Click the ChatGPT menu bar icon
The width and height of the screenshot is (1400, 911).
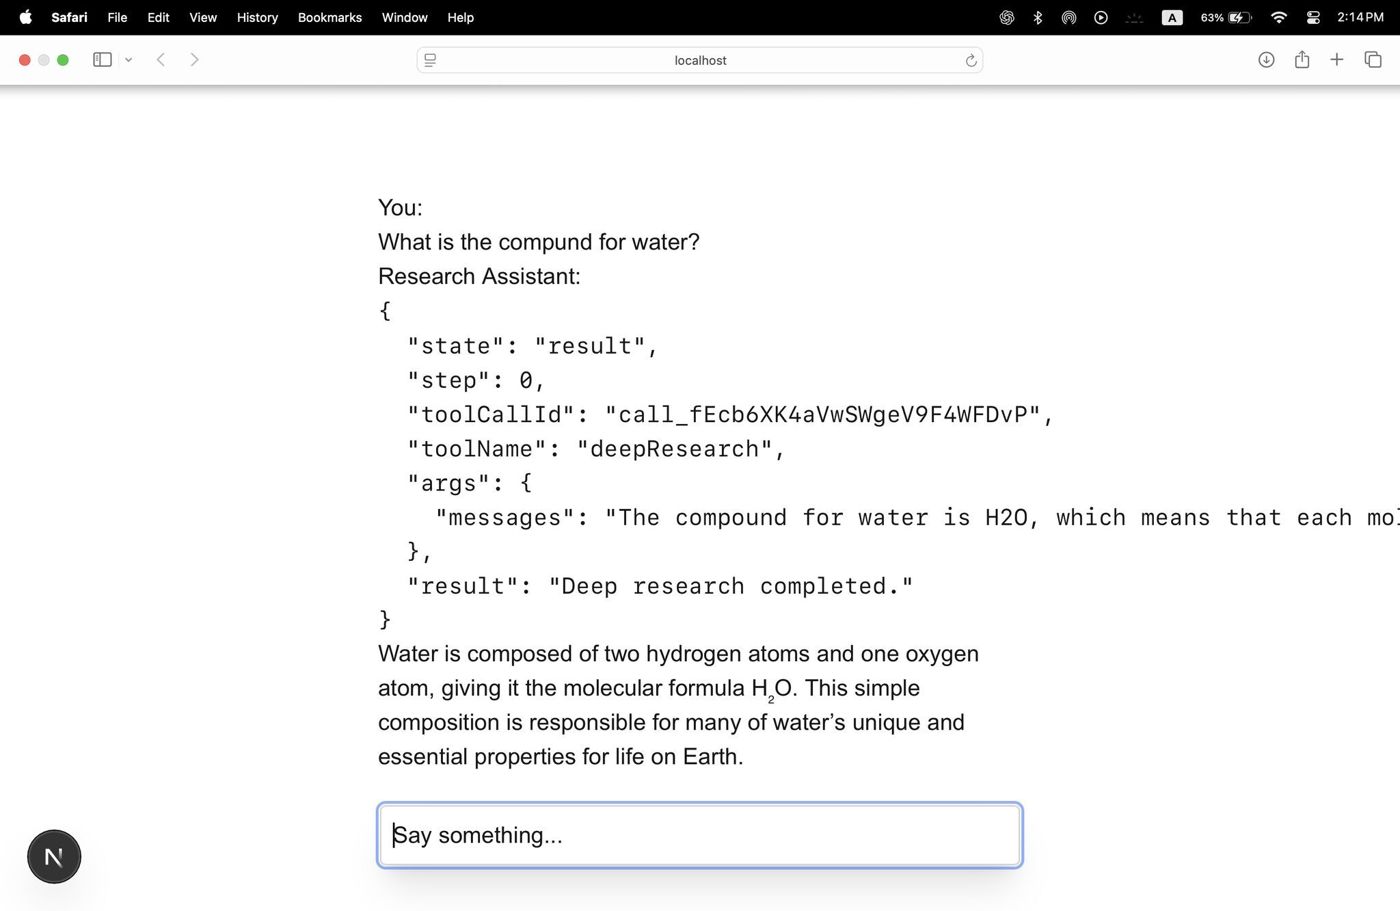click(x=1007, y=17)
